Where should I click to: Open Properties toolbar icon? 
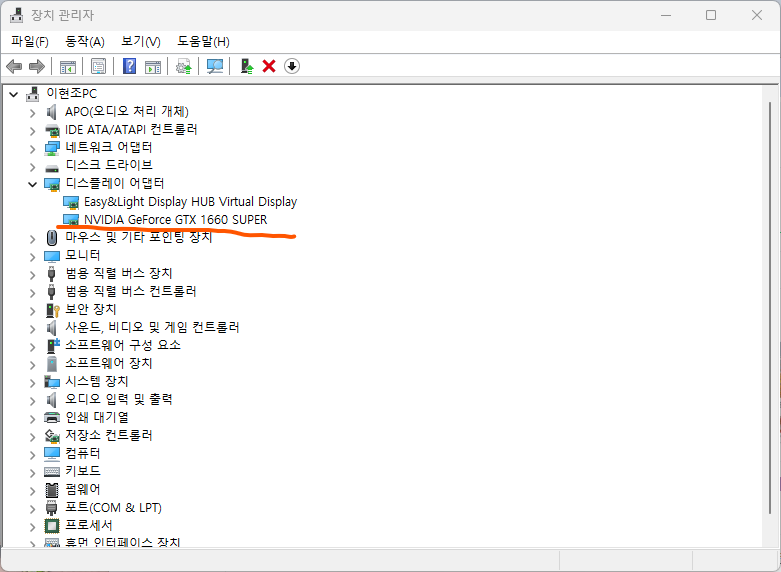[x=99, y=66]
